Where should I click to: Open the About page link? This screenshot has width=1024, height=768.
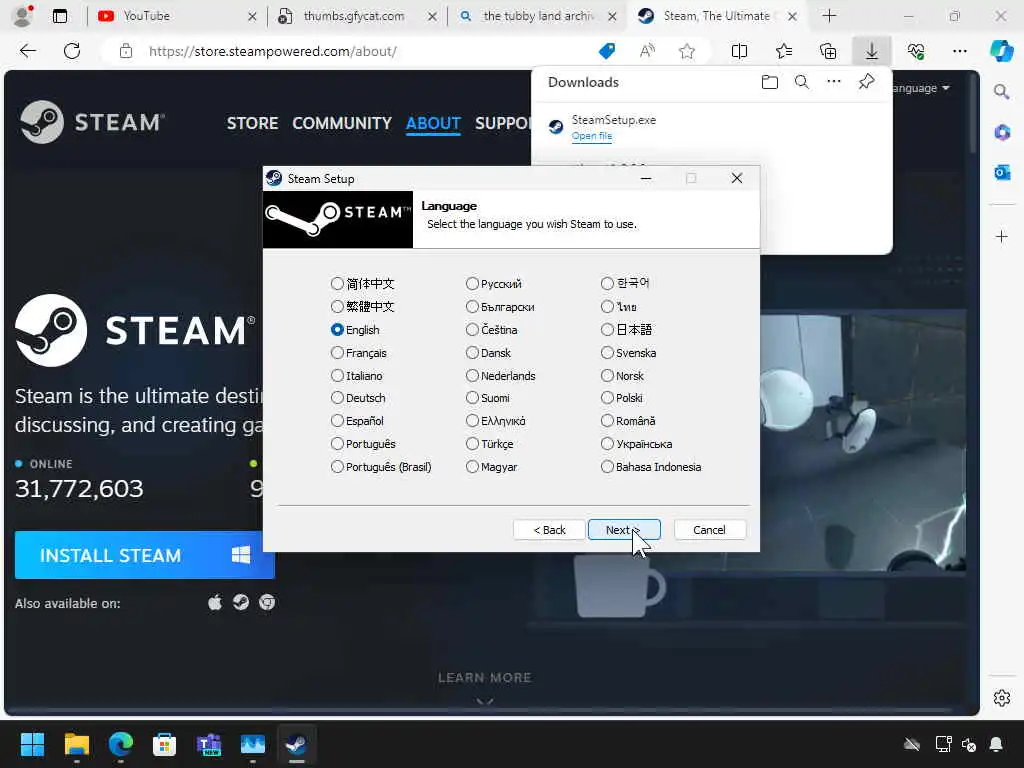tap(433, 123)
